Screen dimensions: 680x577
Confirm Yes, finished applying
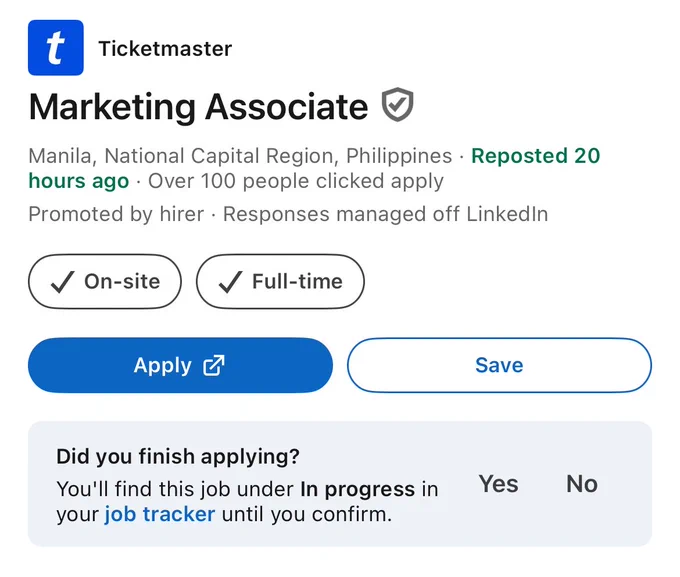(498, 484)
